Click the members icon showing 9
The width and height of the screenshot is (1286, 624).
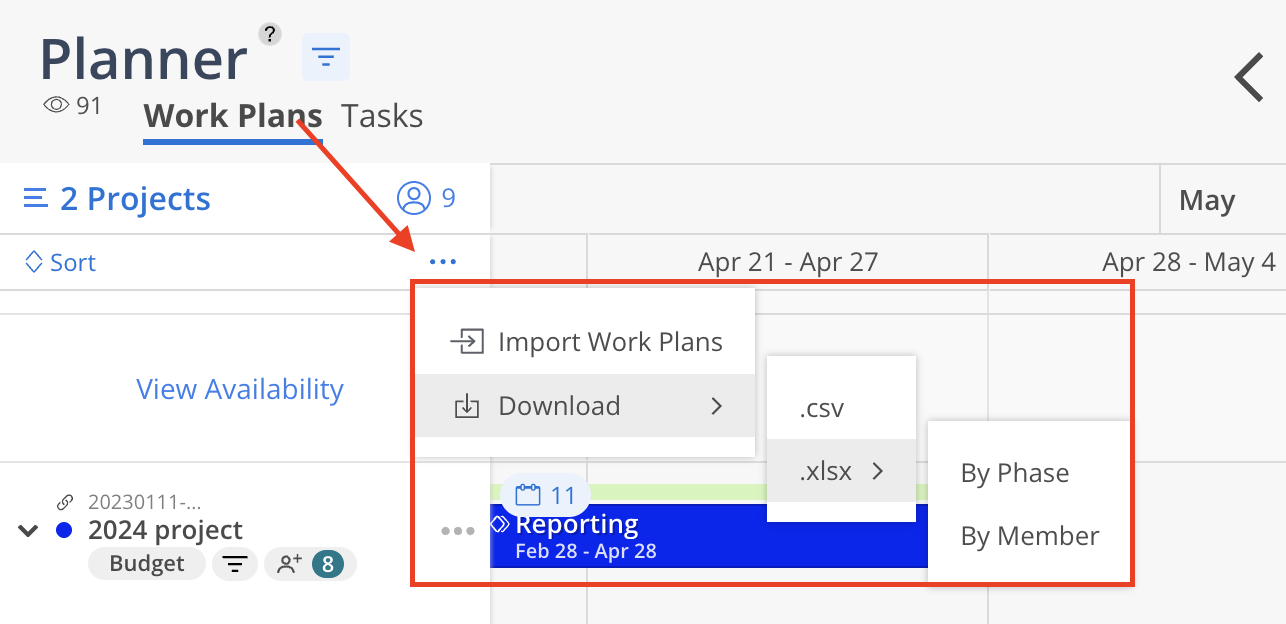coord(413,198)
